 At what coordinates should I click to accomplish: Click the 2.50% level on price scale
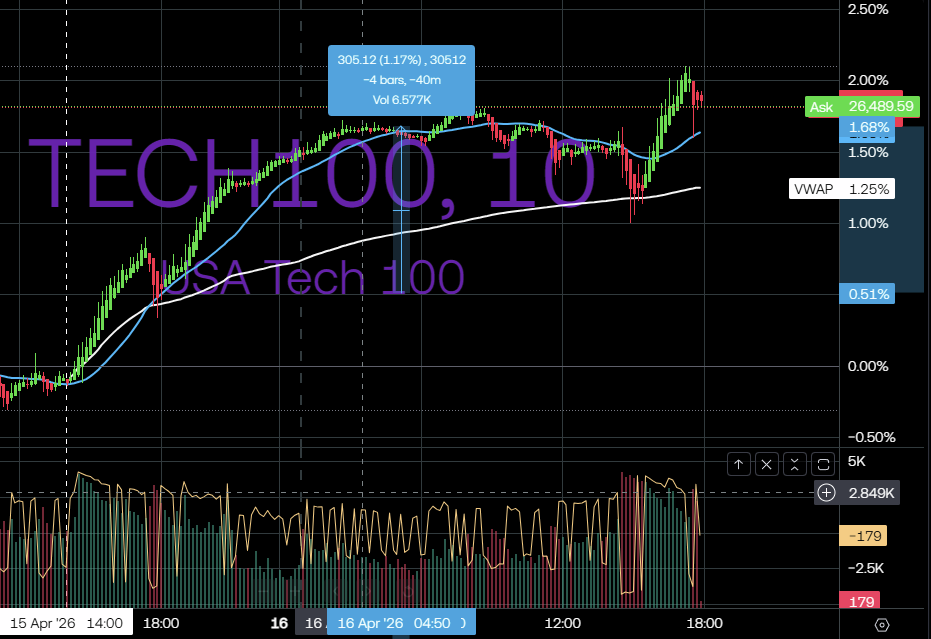click(868, 9)
